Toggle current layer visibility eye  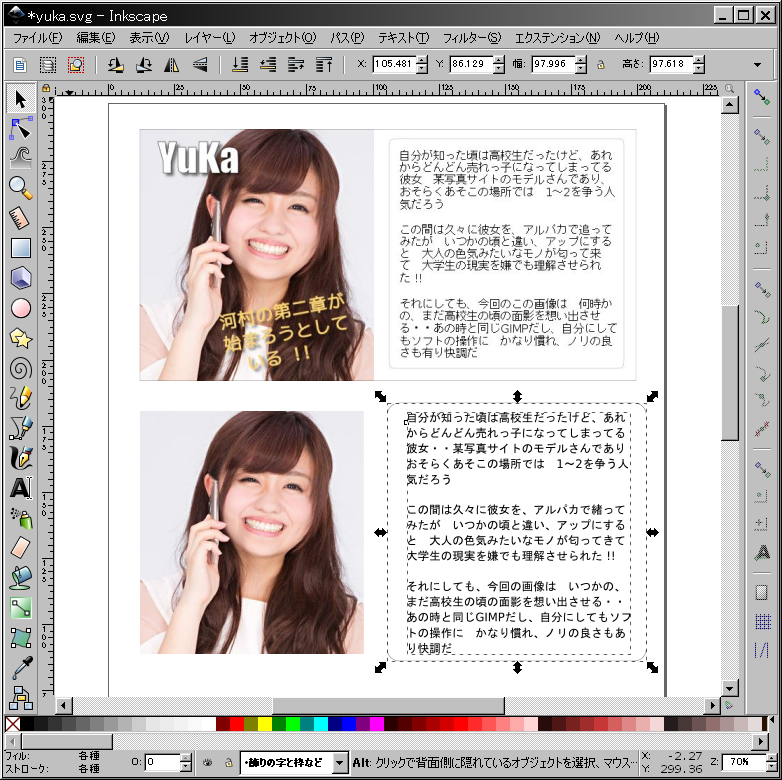208,762
